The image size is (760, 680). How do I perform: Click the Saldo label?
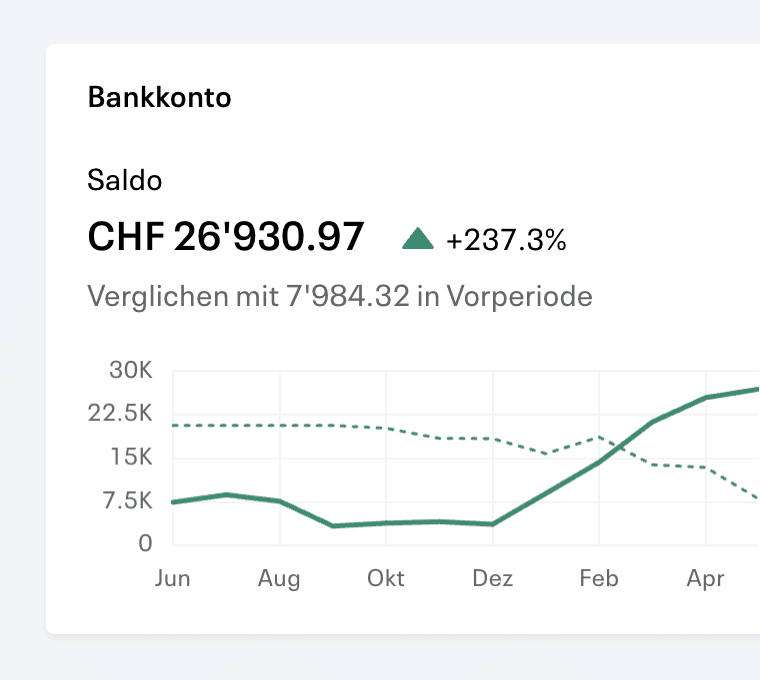click(125, 180)
